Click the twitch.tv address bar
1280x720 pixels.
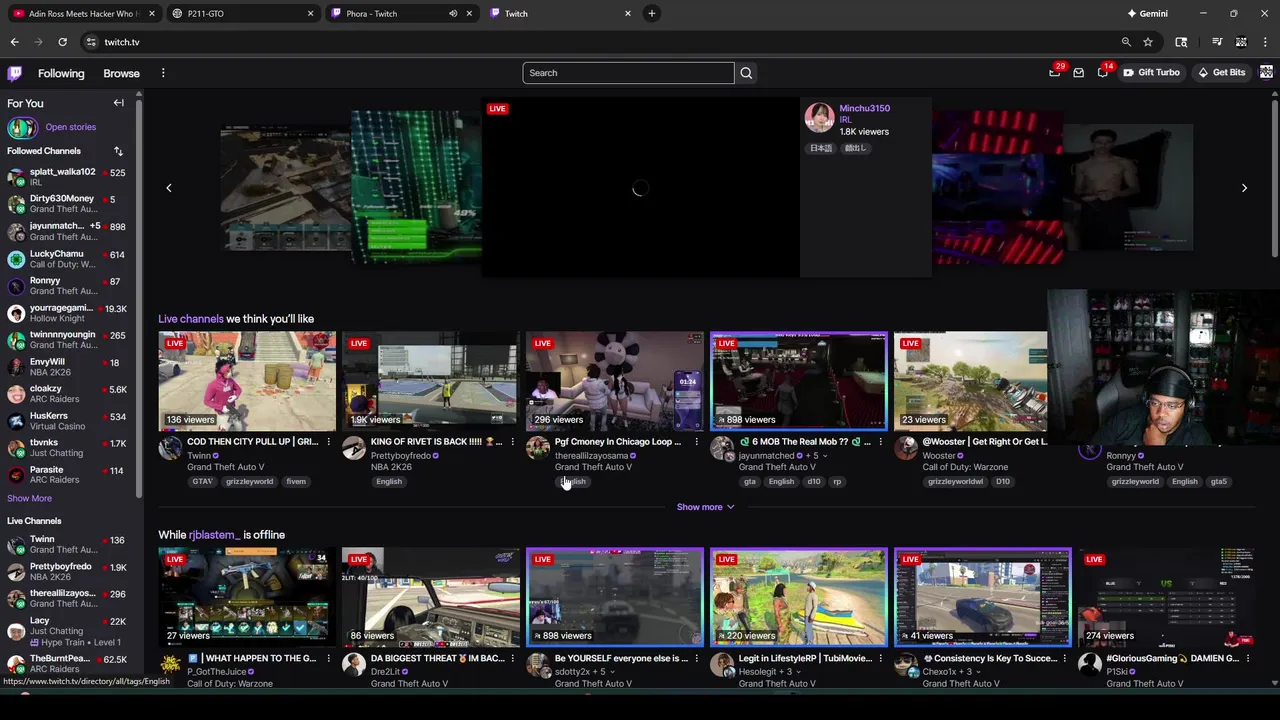[x=600, y=42]
